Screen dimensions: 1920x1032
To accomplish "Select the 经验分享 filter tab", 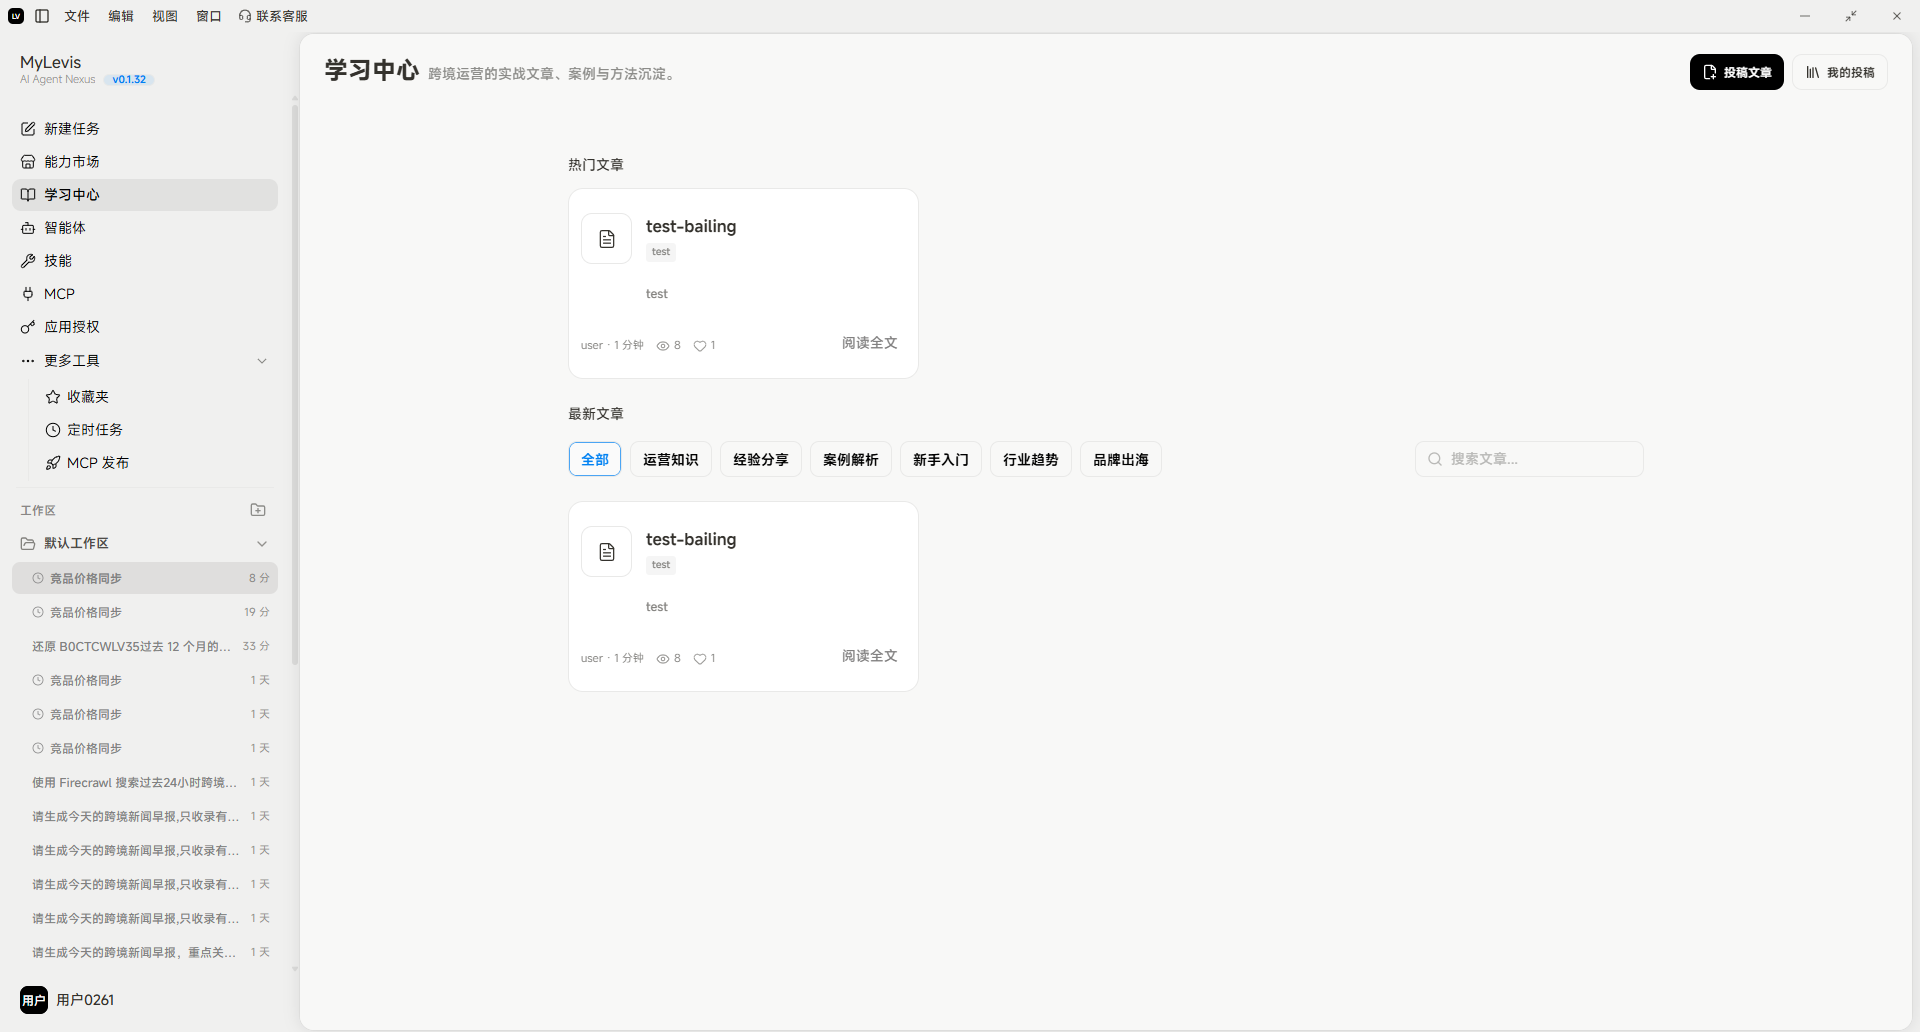I will [761, 460].
